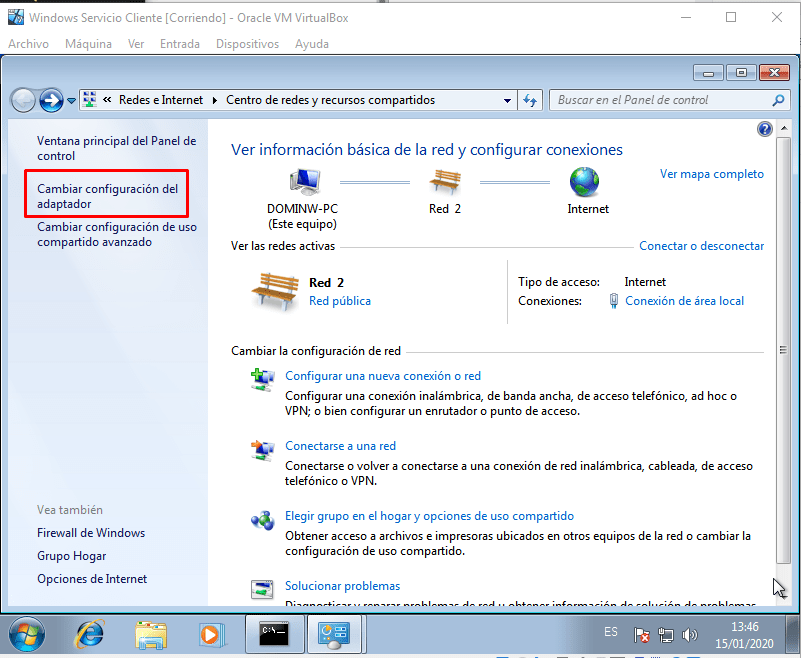Click the back navigation arrow button
This screenshot has height=658, width=801.
coord(23,100)
